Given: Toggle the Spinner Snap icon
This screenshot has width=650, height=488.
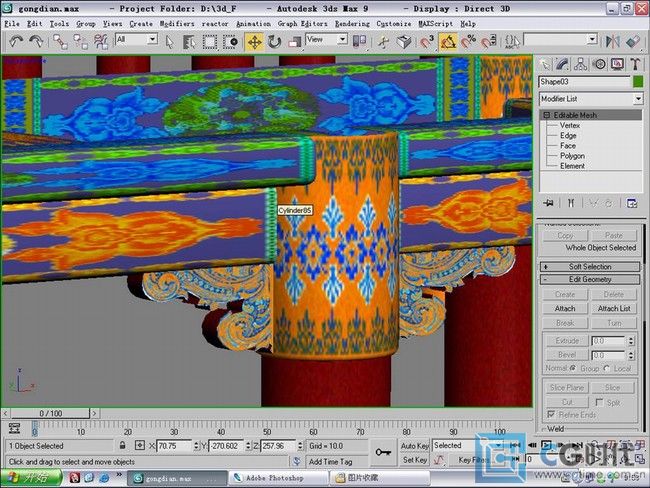Looking at the screenshot, I should click(489, 42).
